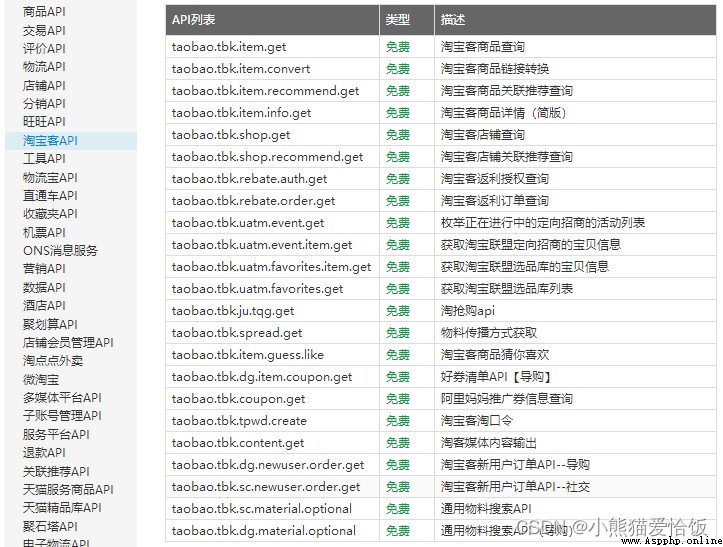
Task: Open taobao.tbk.tpwd.create API
Action: 239,421
